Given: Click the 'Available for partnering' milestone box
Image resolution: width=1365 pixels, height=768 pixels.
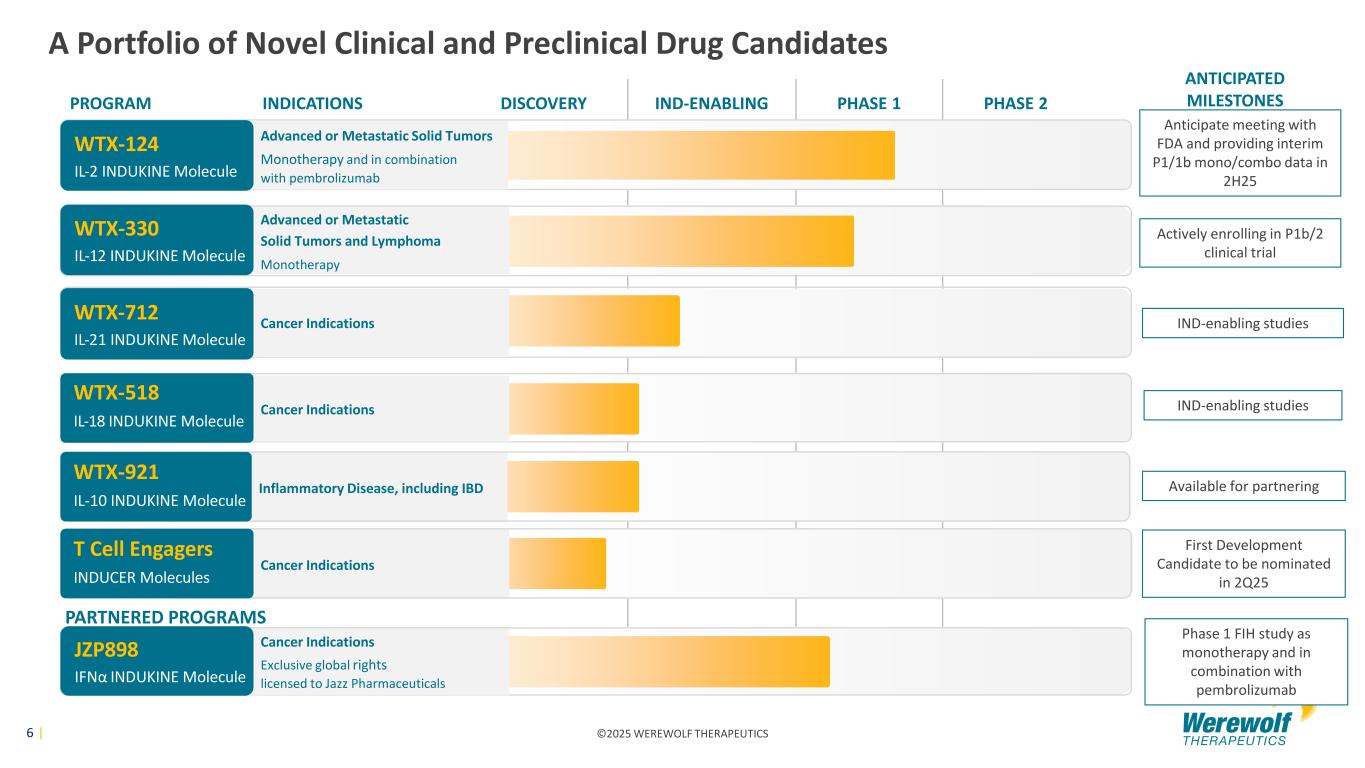Looking at the screenshot, I should click(x=1243, y=486).
